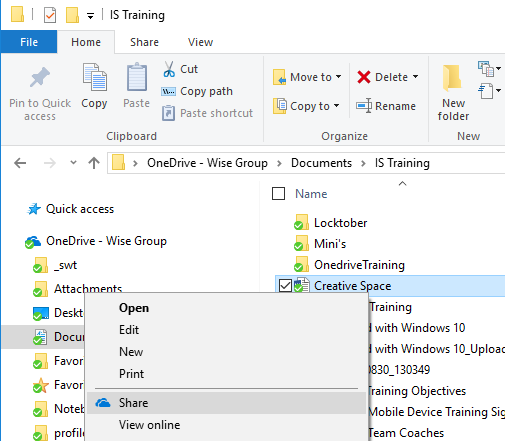The height and width of the screenshot is (441, 505).
Task: Switch to the Share ribbon tab
Action: (x=144, y=42)
